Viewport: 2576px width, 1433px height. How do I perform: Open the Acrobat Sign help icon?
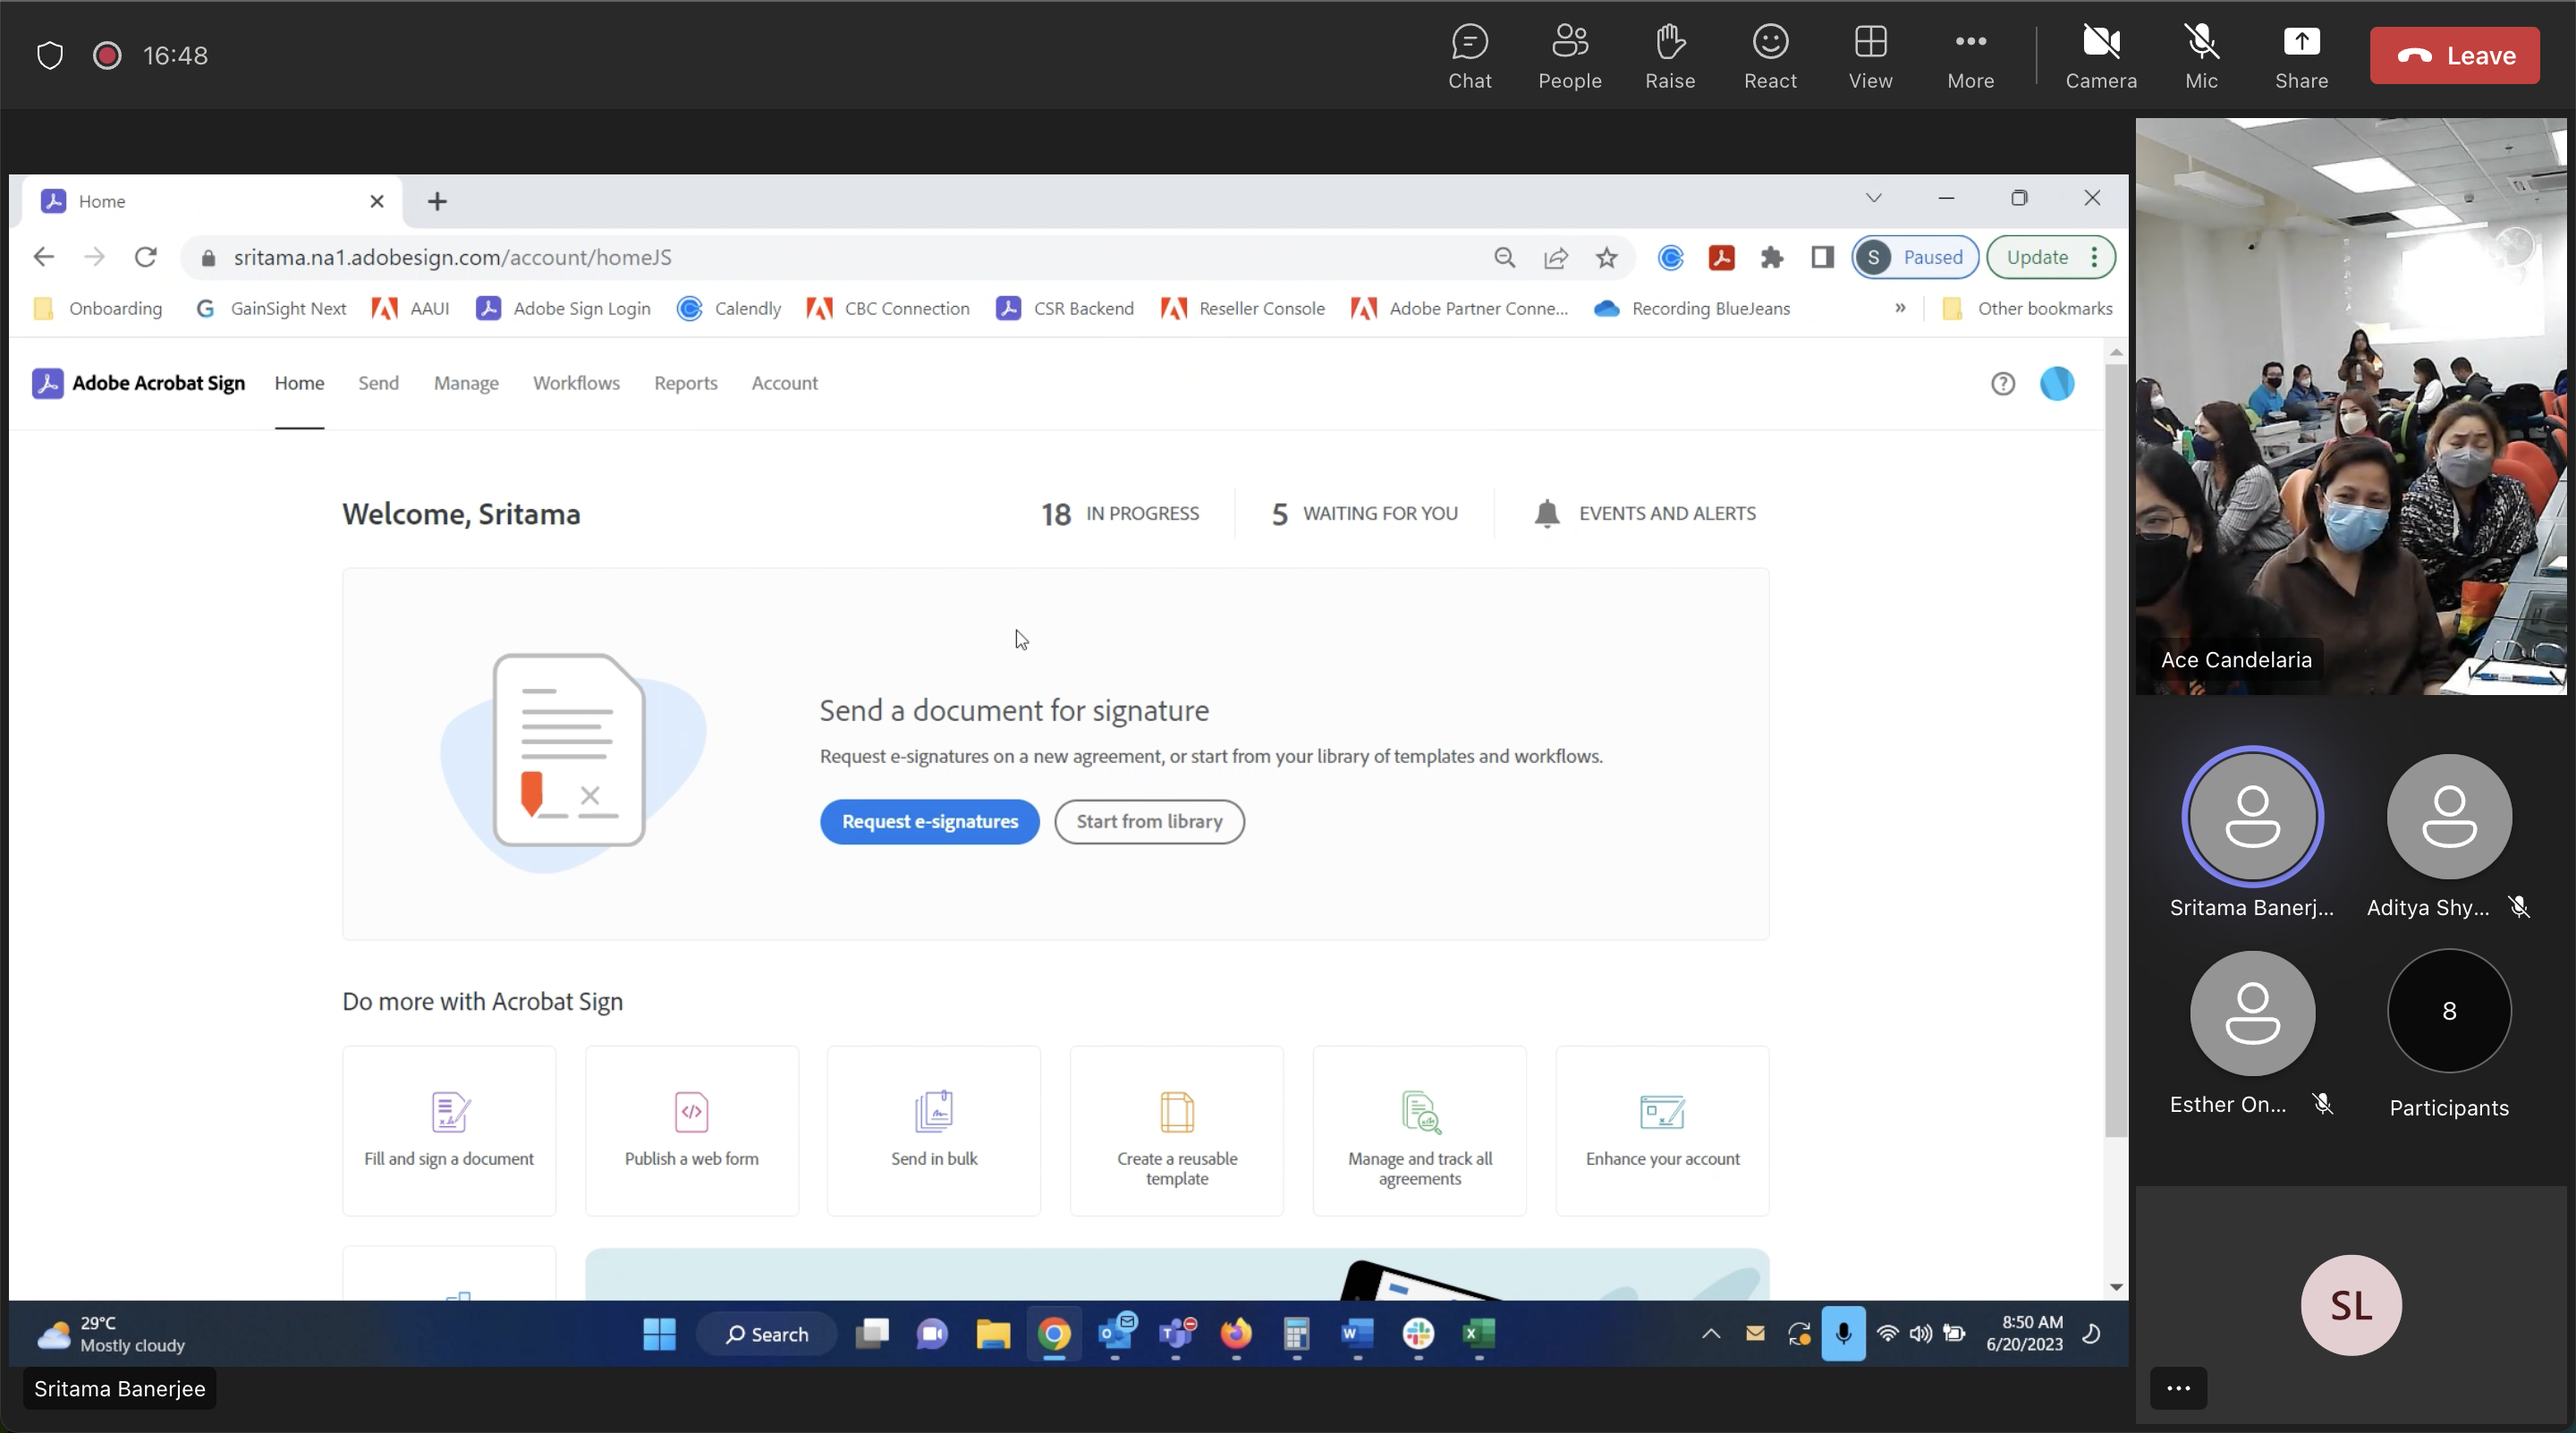[x=2002, y=384]
